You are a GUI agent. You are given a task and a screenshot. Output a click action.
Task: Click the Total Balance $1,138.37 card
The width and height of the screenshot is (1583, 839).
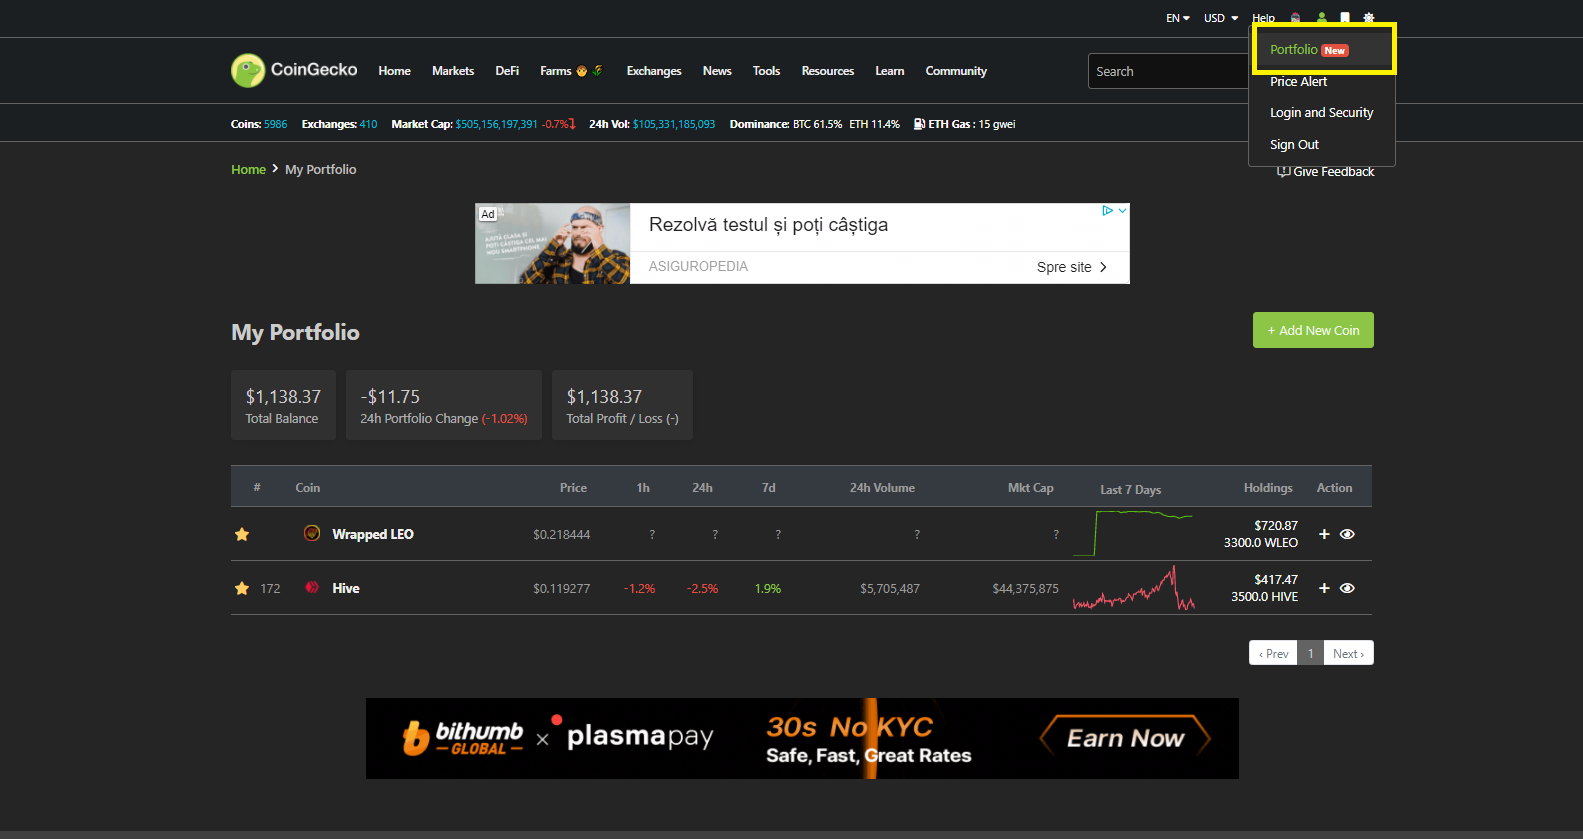[283, 405]
